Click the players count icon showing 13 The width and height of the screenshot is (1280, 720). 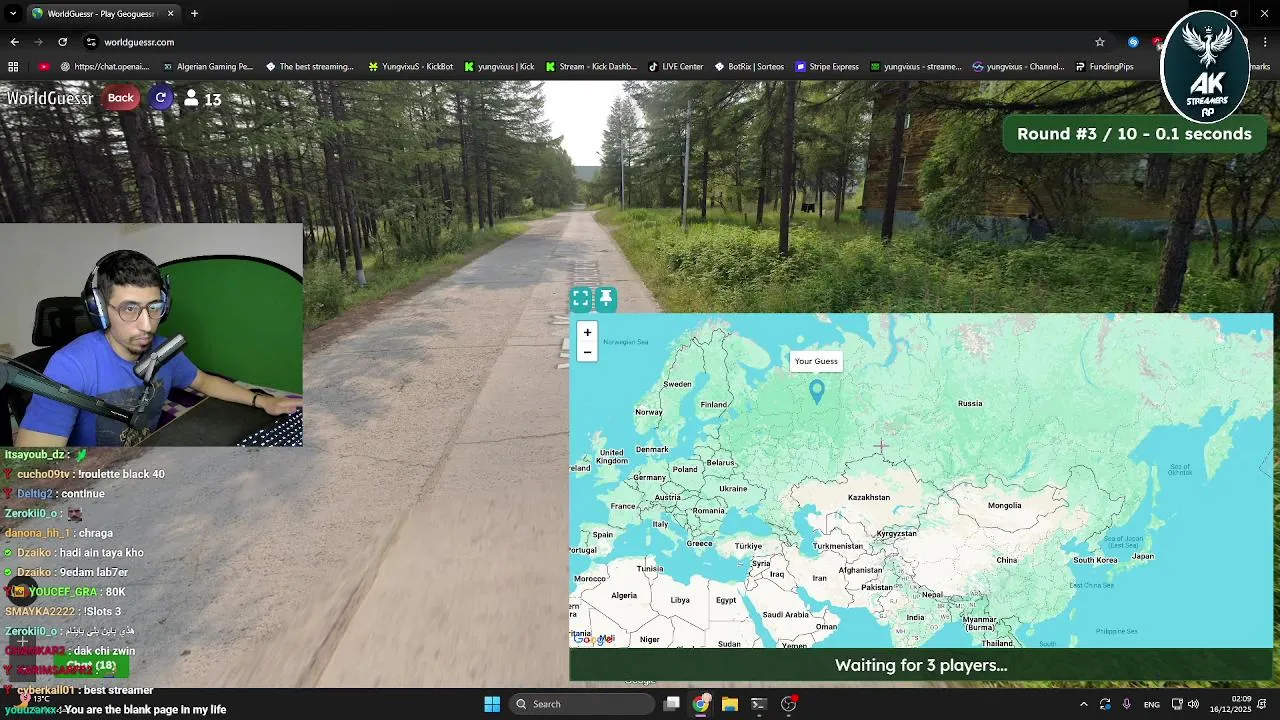click(191, 98)
